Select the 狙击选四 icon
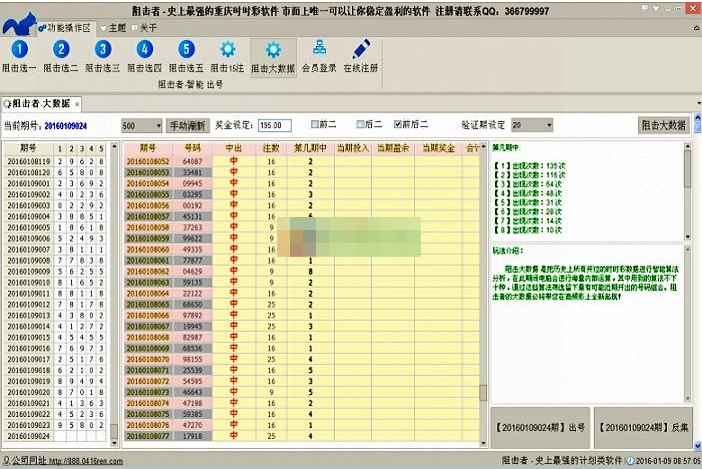Image resolution: width=702 pixels, height=469 pixels. [x=145, y=50]
